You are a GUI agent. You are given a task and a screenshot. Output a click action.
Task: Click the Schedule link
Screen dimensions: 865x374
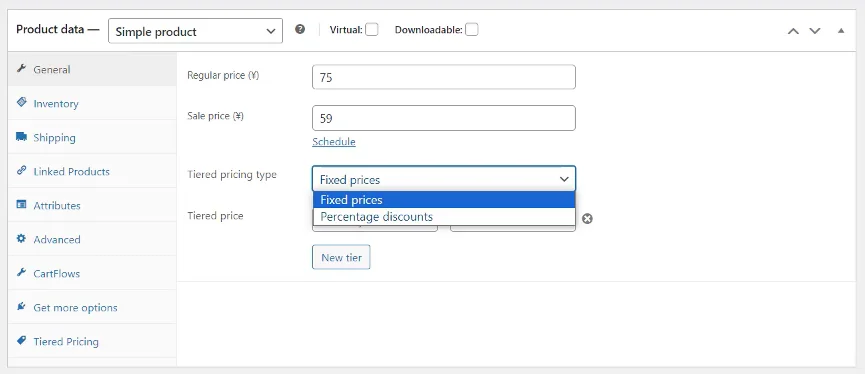[x=334, y=142]
